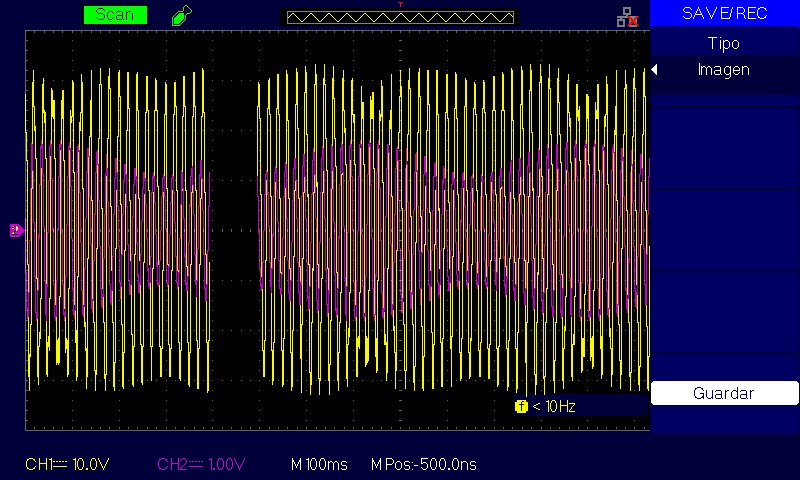The image size is (800, 480).
Task: Click the red trigger position T marker
Action: coord(401,4)
